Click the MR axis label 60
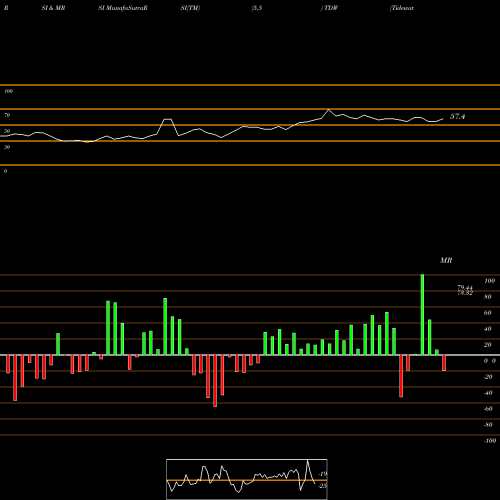Image resolution: width=500 pixels, height=500 pixels. tap(487, 313)
